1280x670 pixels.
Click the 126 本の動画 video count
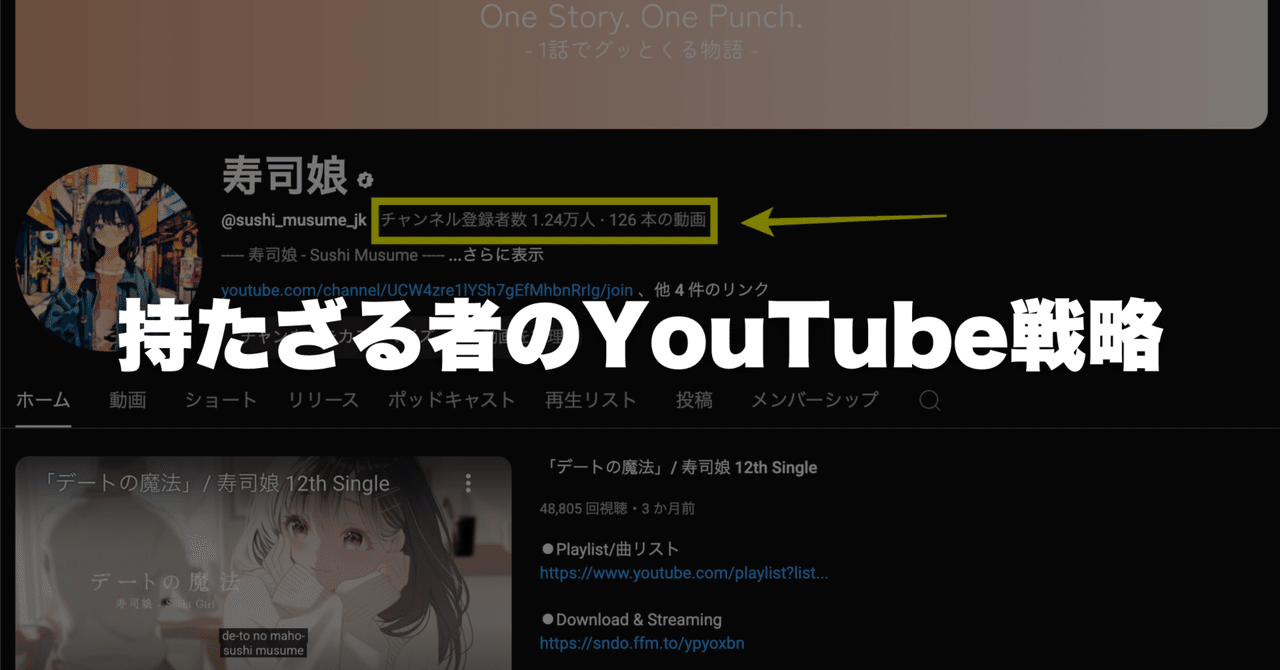(x=658, y=220)
